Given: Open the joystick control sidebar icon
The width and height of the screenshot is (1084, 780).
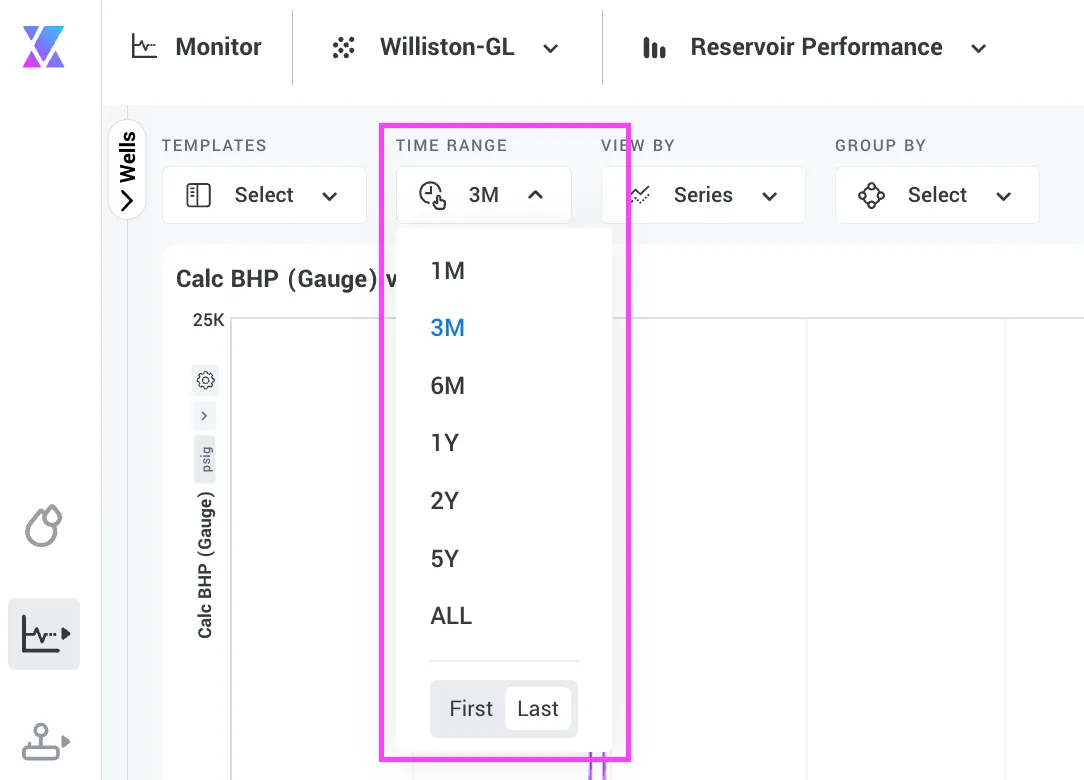Looking at the screenshot, I should (45, 742).
